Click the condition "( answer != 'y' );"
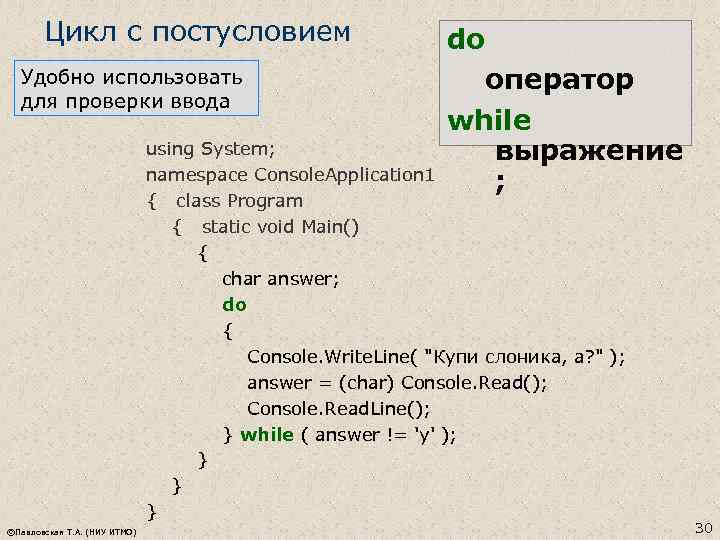Image resolution: width=720 pixels, height=540 pixels. [x=378, y=435]
